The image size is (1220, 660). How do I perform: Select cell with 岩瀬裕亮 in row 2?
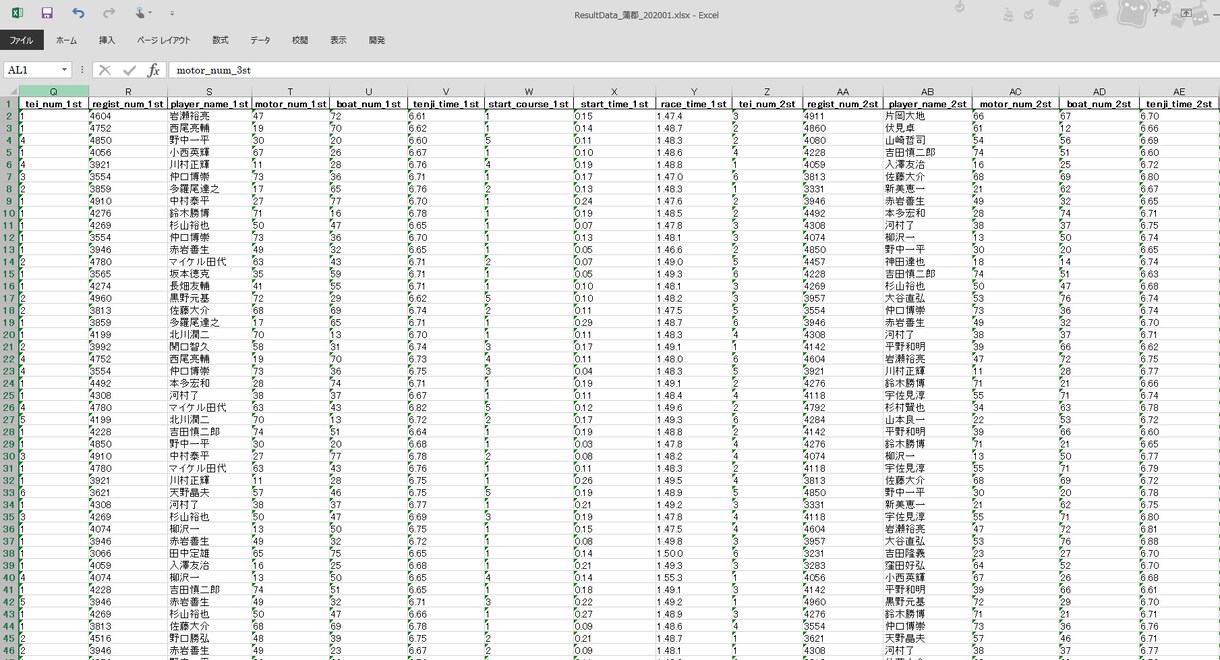[x=209, y=116]
